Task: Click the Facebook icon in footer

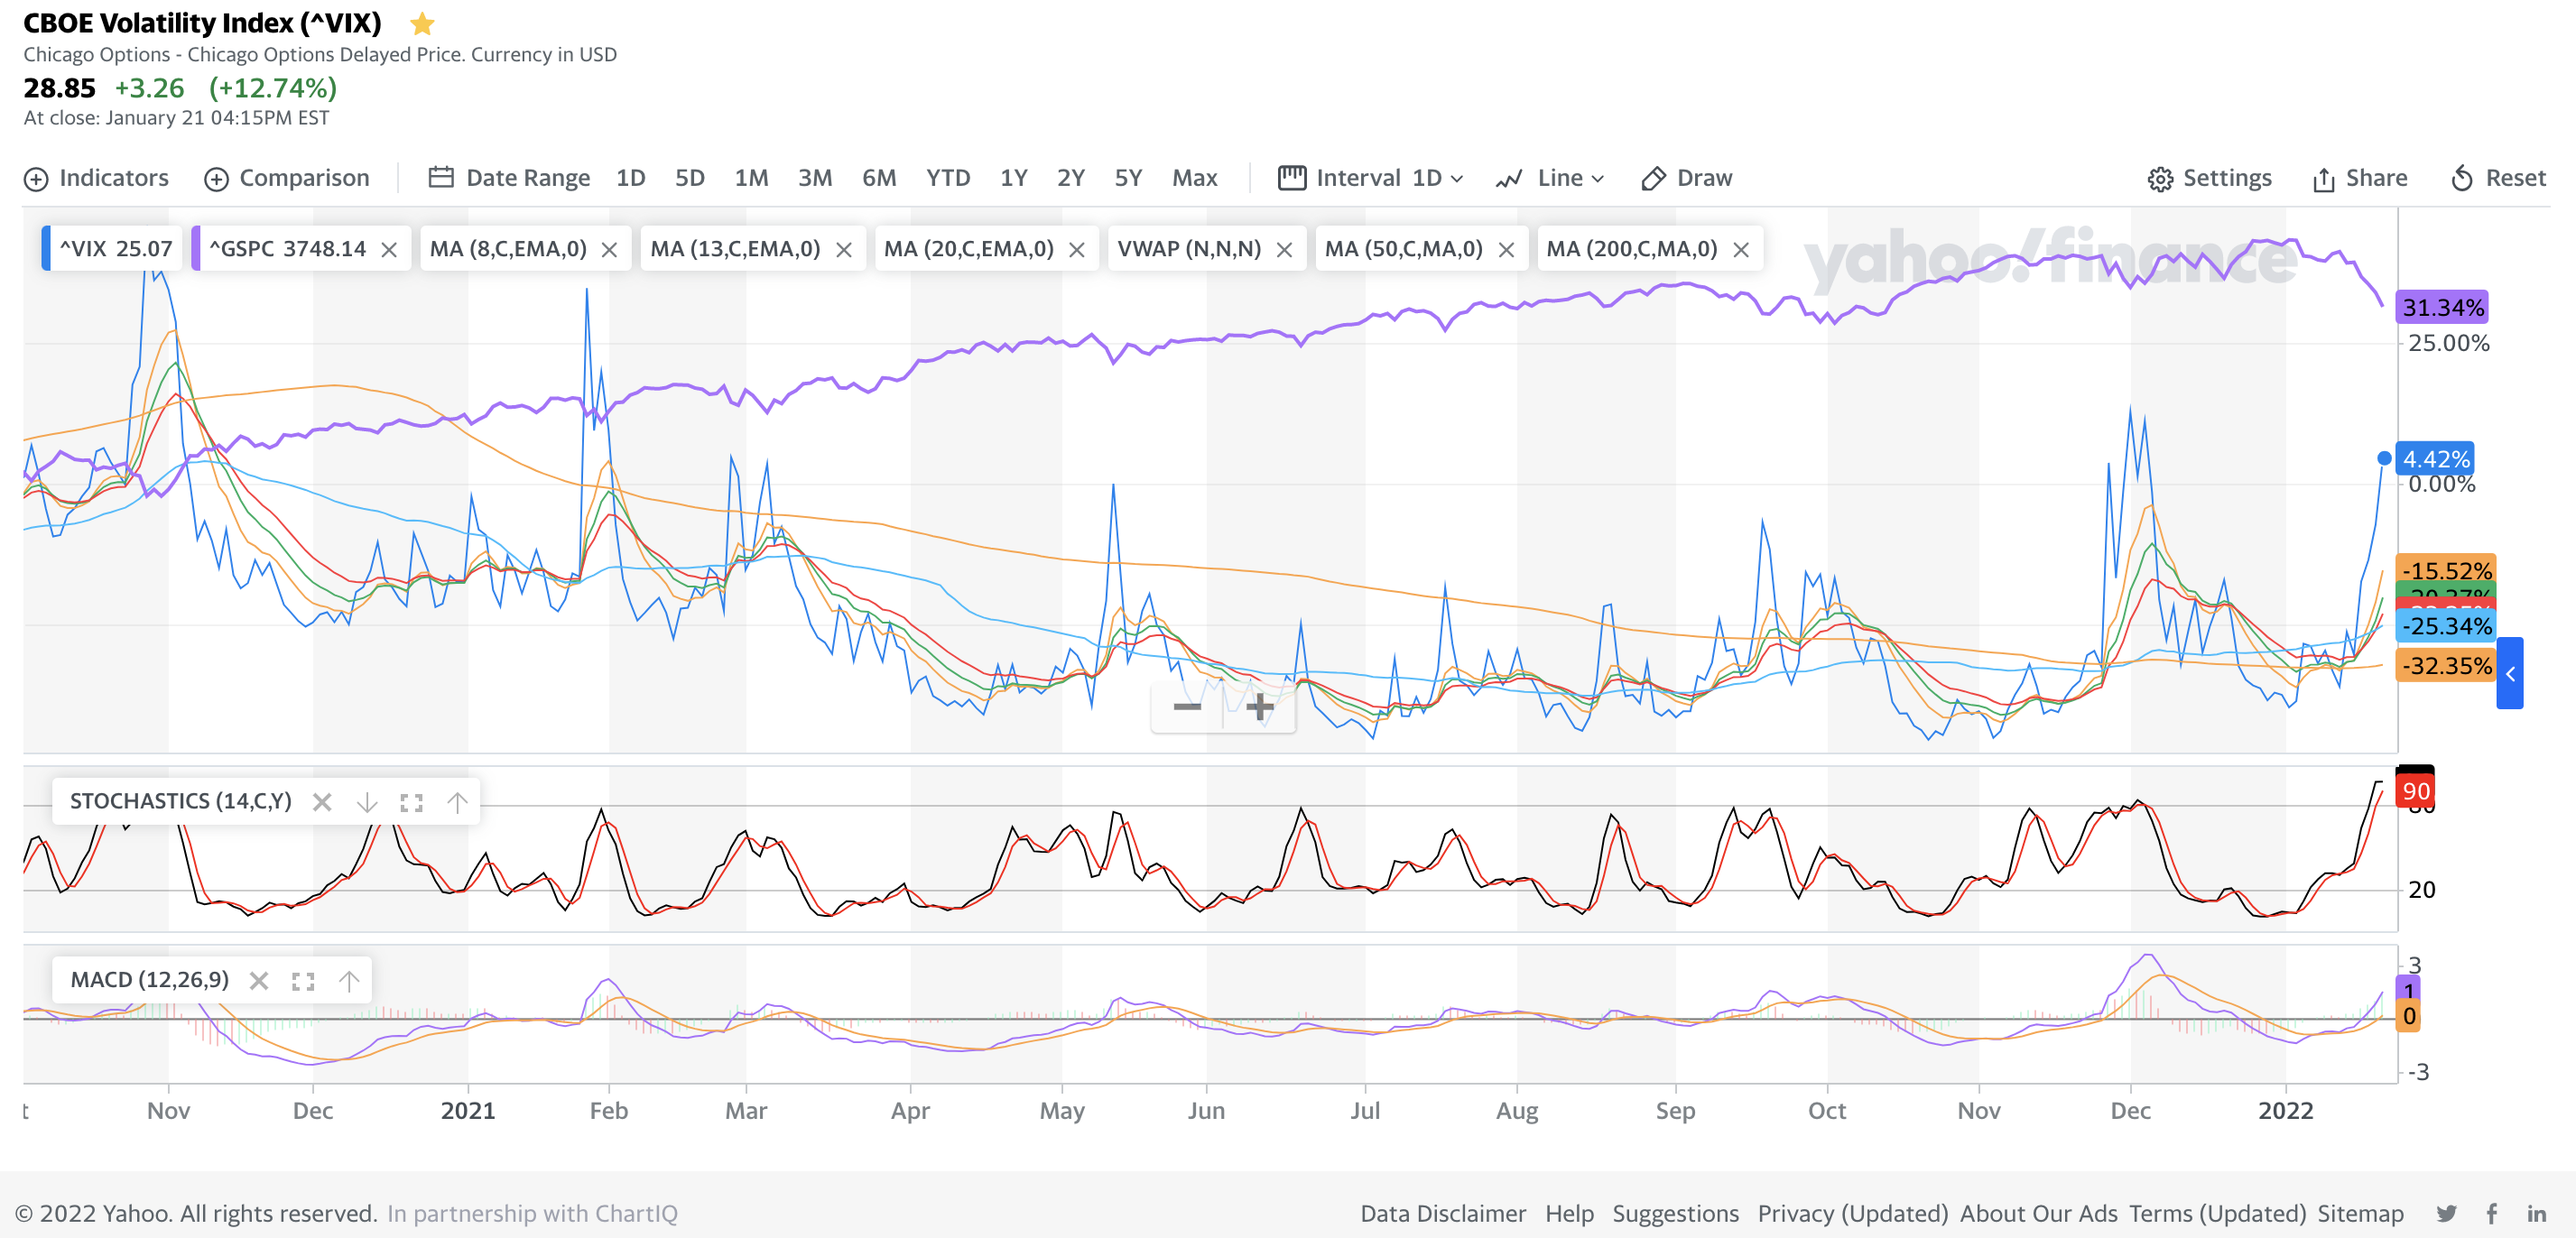Action: click(2492, 1213)
